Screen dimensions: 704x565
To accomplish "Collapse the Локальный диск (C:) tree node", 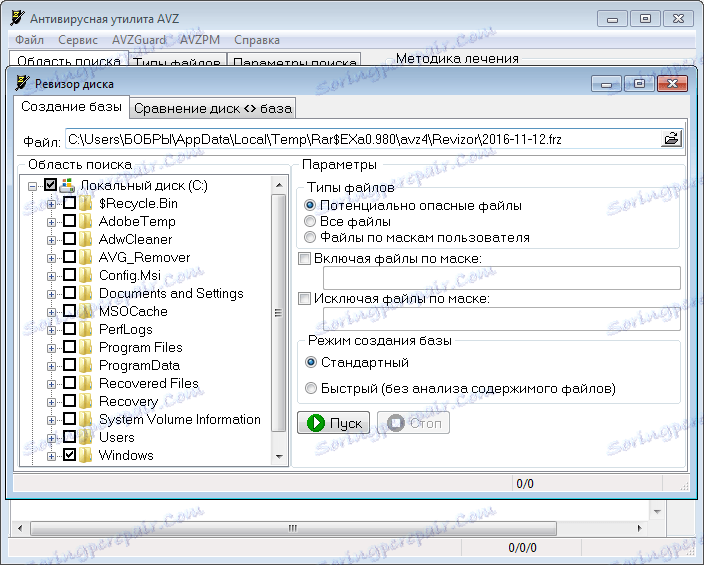I will pos(32,186).
